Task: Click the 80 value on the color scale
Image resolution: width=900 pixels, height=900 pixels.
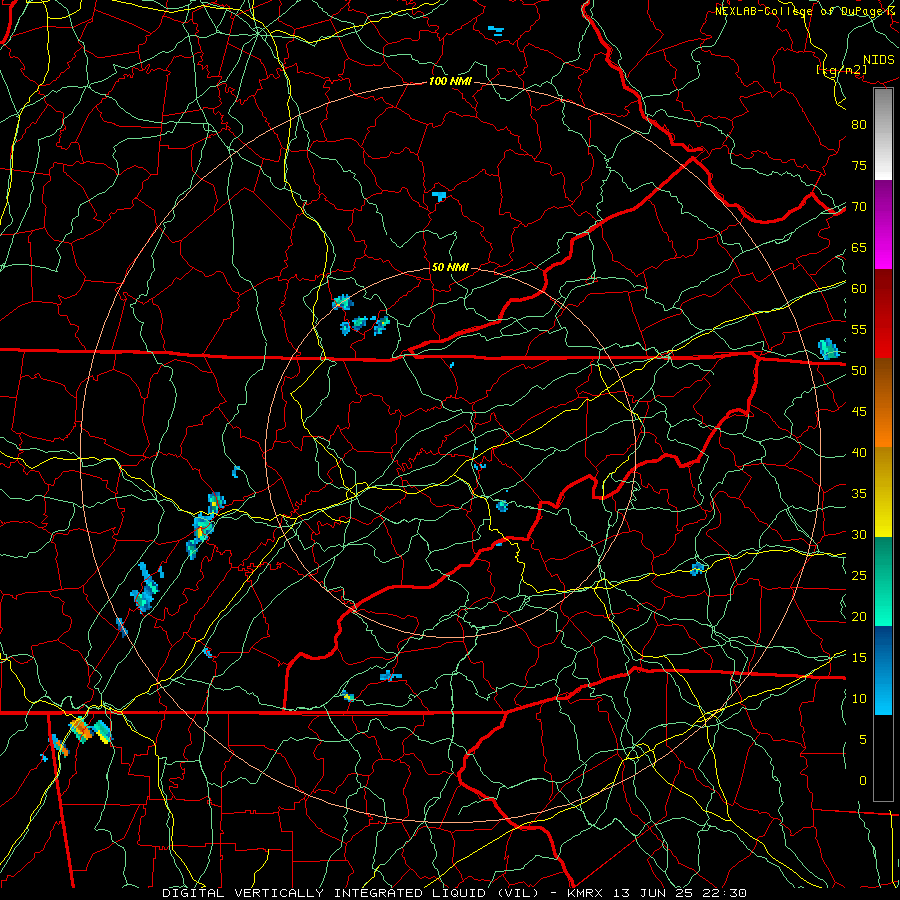Action: tap(859, 125)
